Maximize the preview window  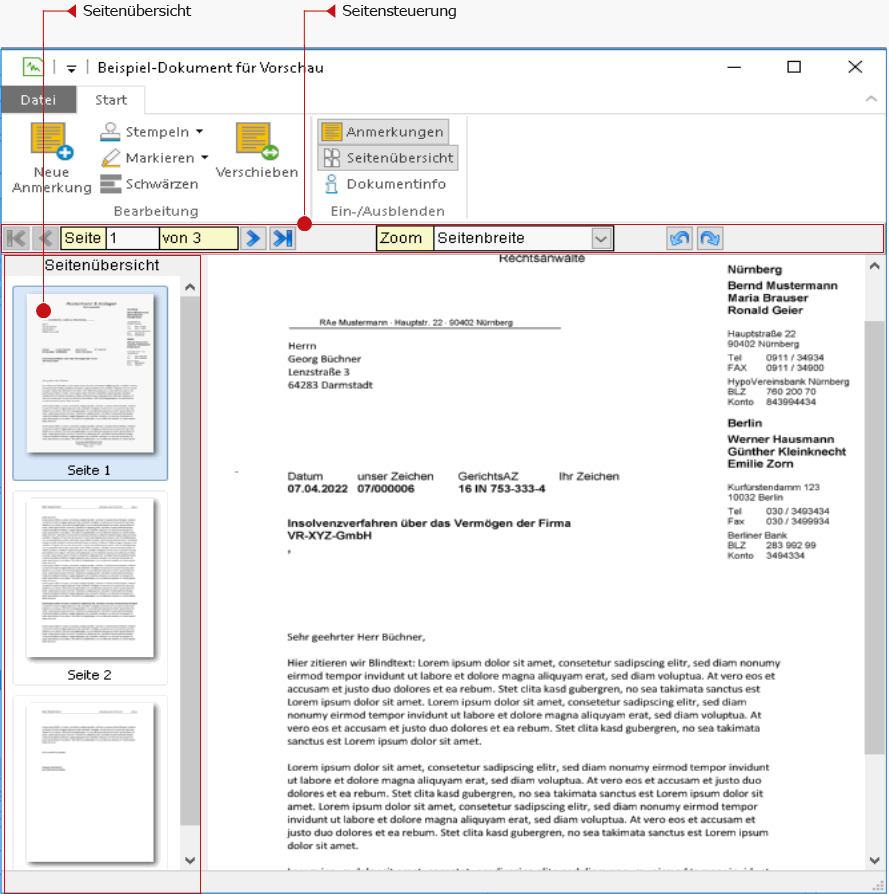(x=794, y=67)
